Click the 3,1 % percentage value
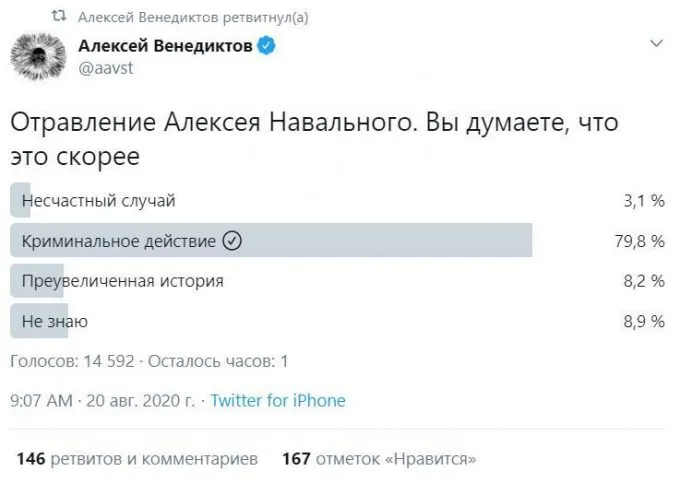680x483 pixels. click(x=644, y=201)
